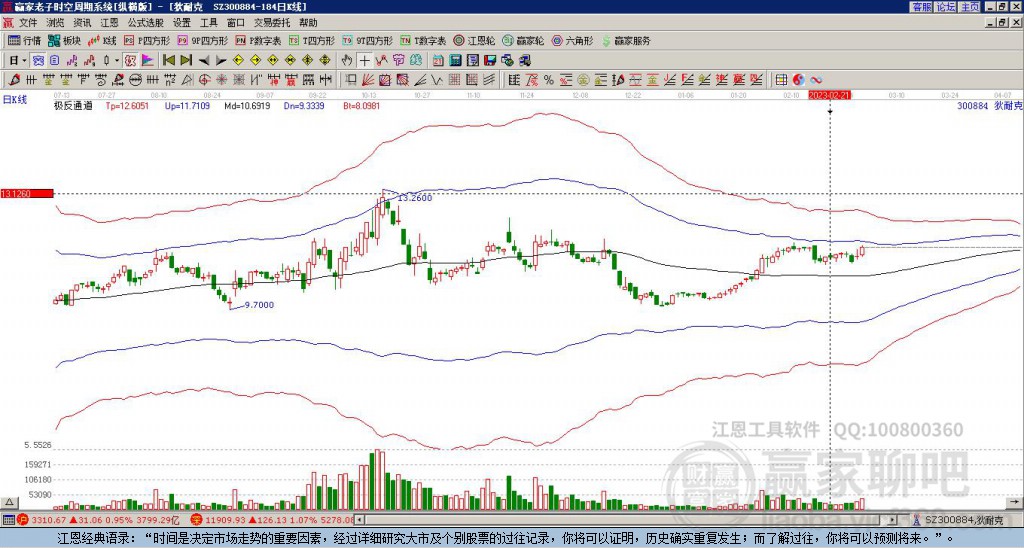
Task: Open the 江恩轮 Gann wheel
Action: [x=474, y=40]
